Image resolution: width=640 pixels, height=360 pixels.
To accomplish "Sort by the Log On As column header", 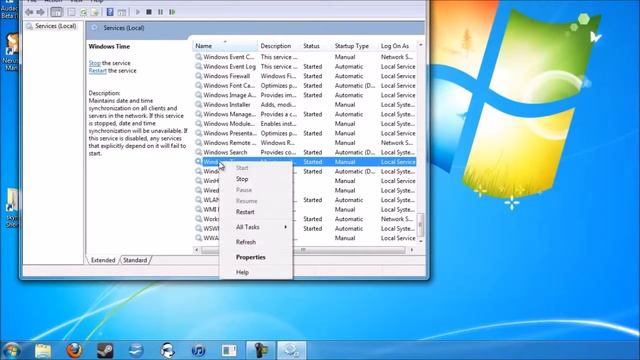I will [x=398, y=46].
